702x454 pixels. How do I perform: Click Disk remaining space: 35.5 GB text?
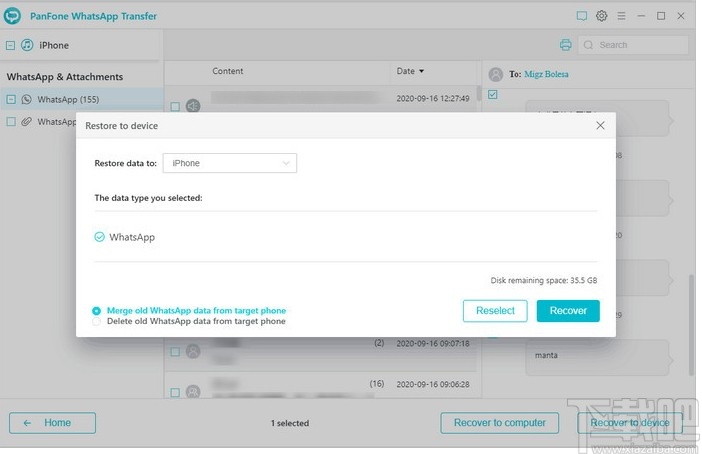point(544,280)
